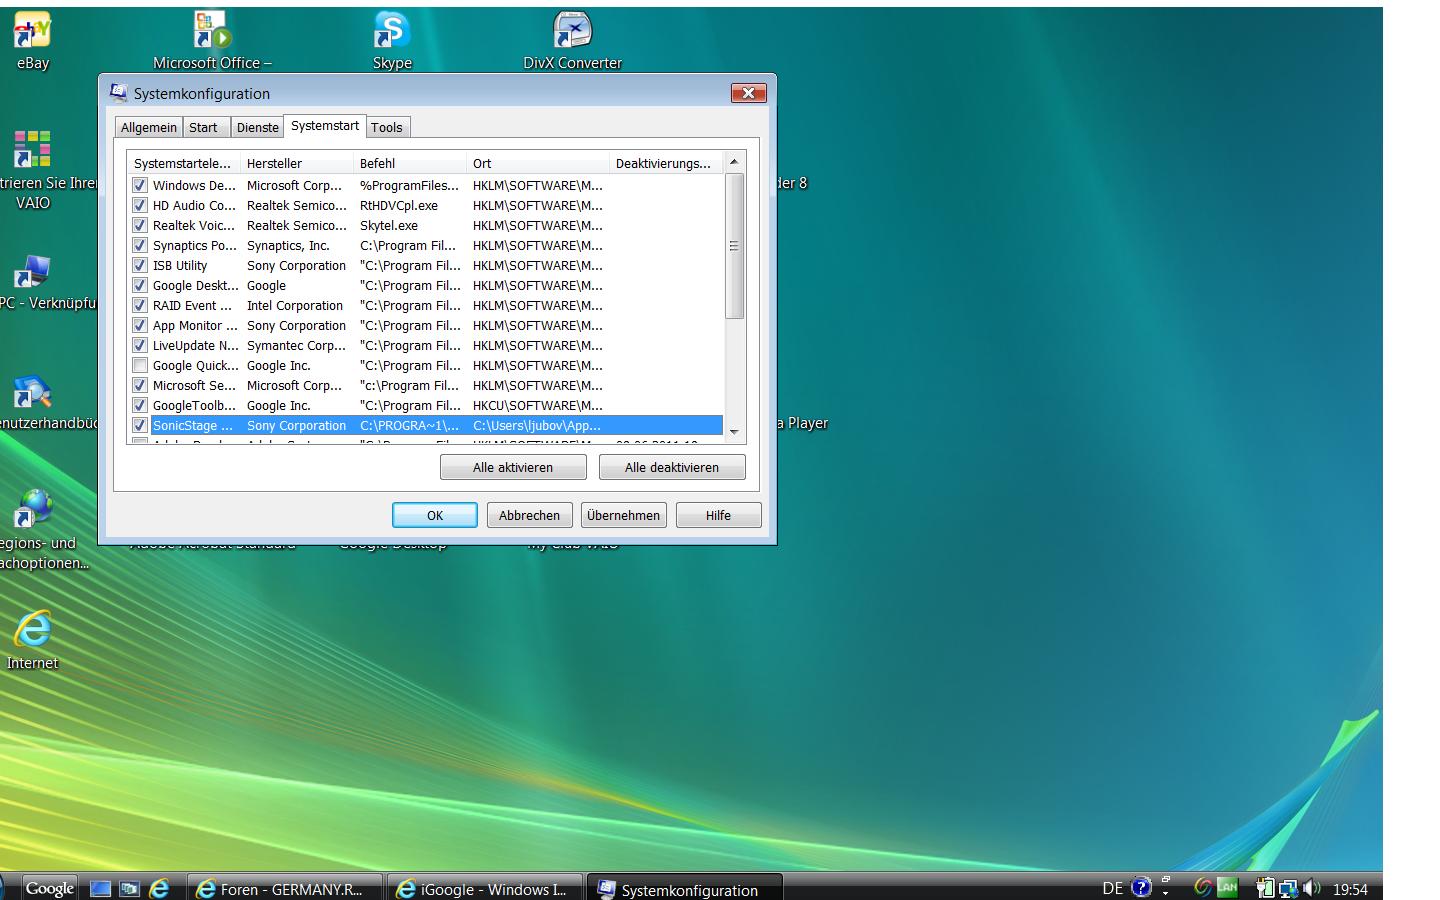Click the power battery tray icon
The width and height of the screenshot is (1440, 900).
click(1266, 888)
